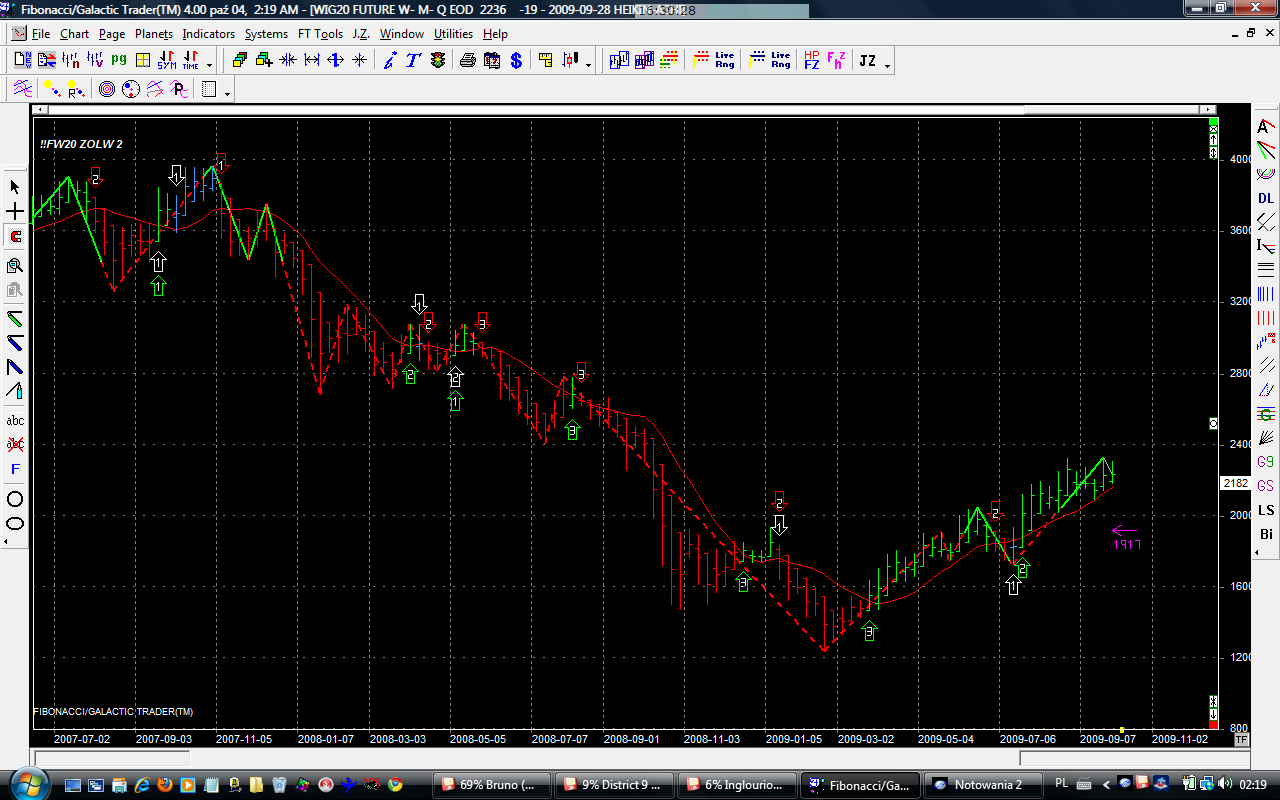This screenshot has width=1280, height=800.
Task: Toggle the LS button in right panel
Action: tap(1266, 510)
